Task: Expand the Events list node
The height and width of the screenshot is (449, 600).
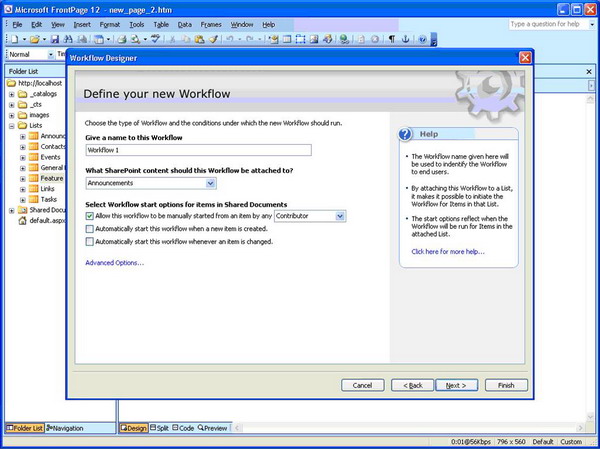Action: click(23, 158)
